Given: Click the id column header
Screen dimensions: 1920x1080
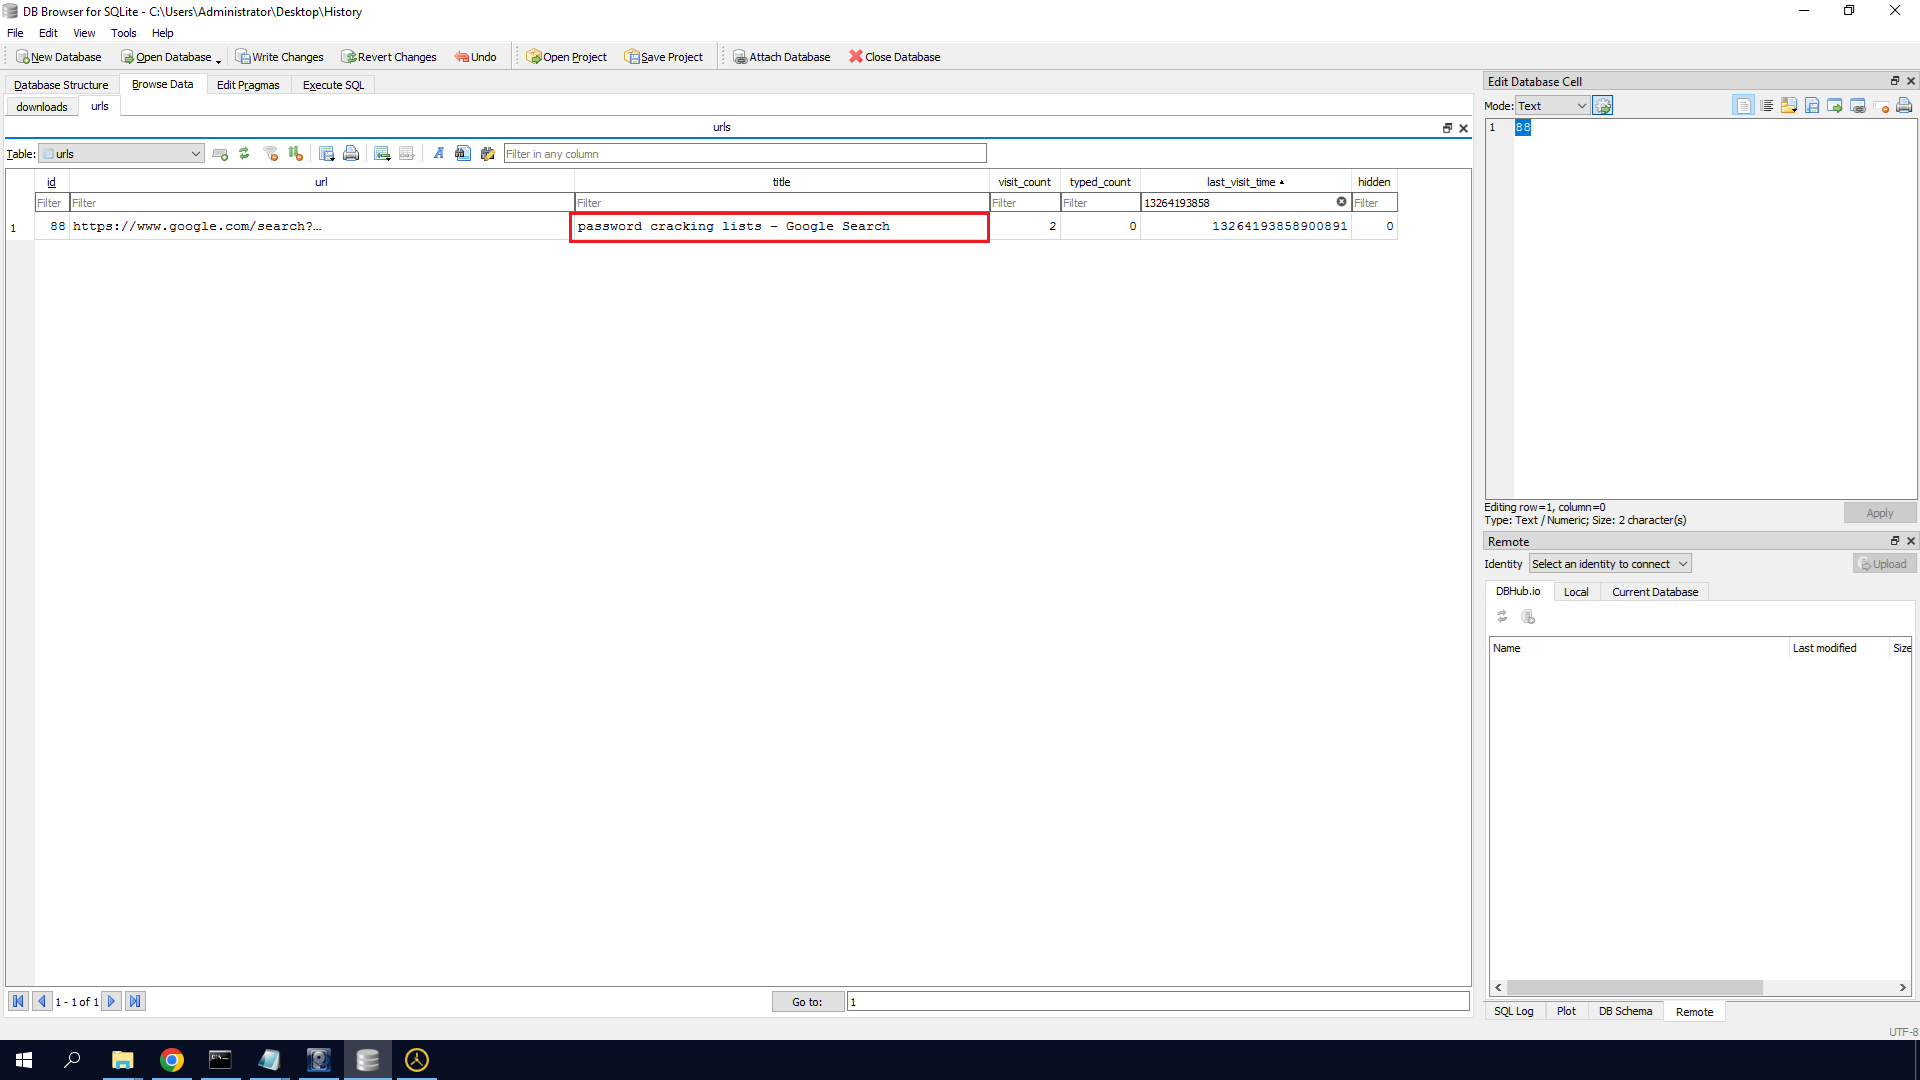Looking at the screenshot, I should pyautogui.click(x=52, y=182).
